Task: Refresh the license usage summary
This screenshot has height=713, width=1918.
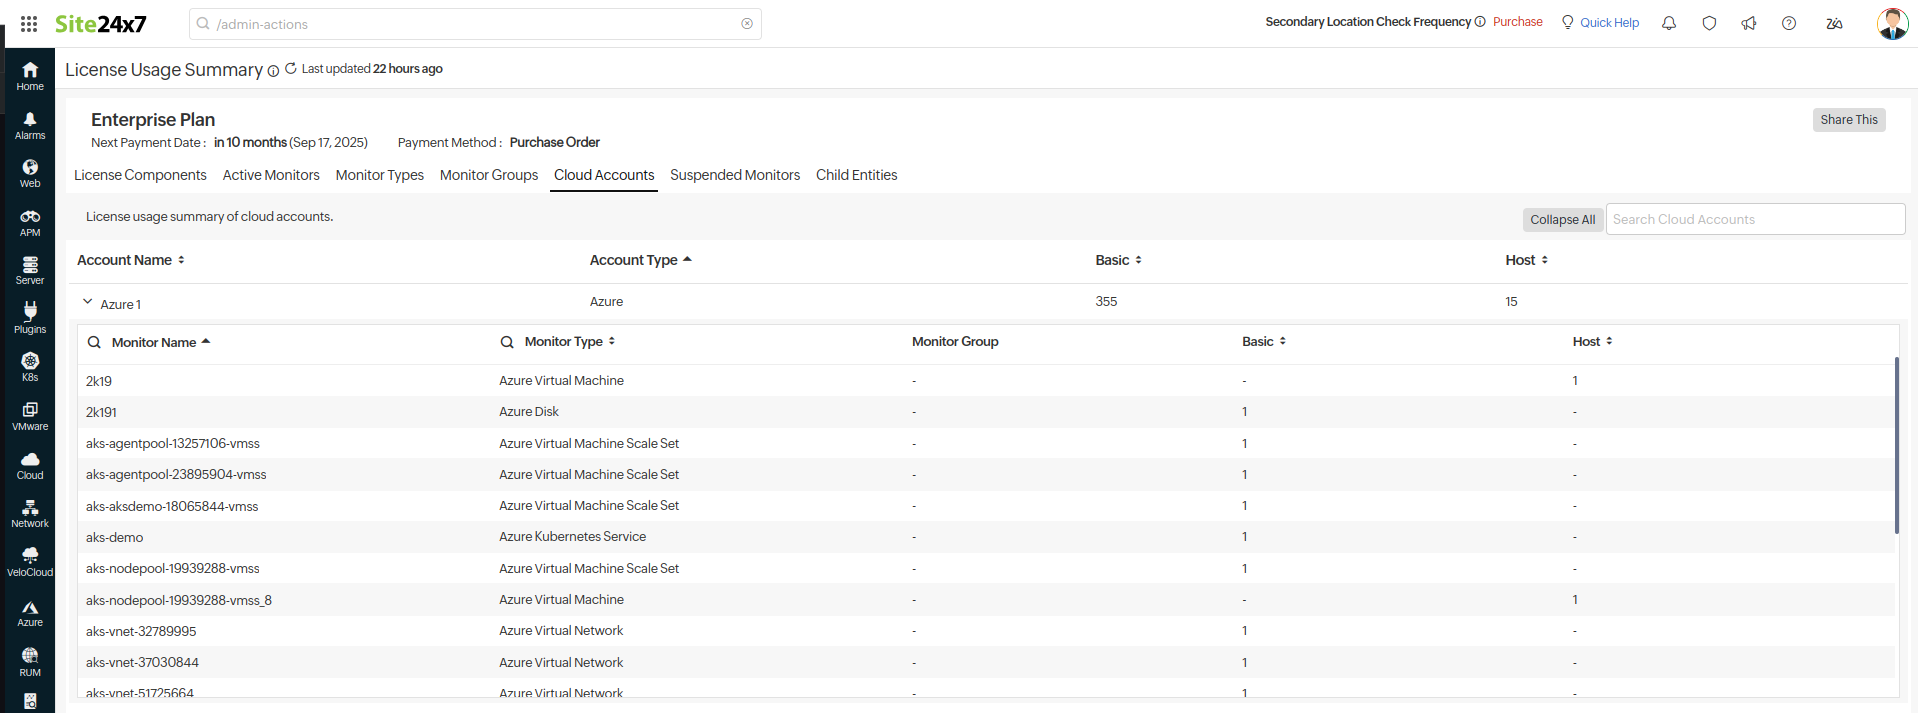Action: (x=291, y=69)
